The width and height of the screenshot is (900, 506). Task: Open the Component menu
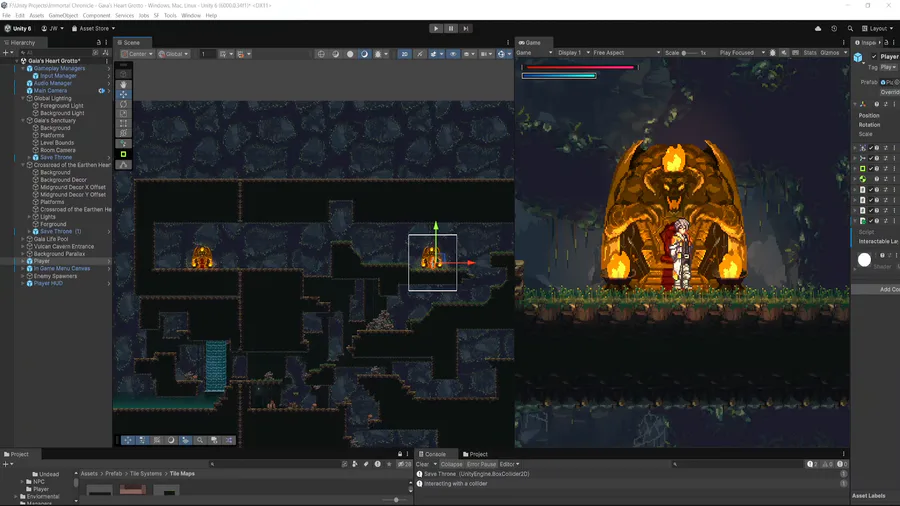click(x=96, y=15)
